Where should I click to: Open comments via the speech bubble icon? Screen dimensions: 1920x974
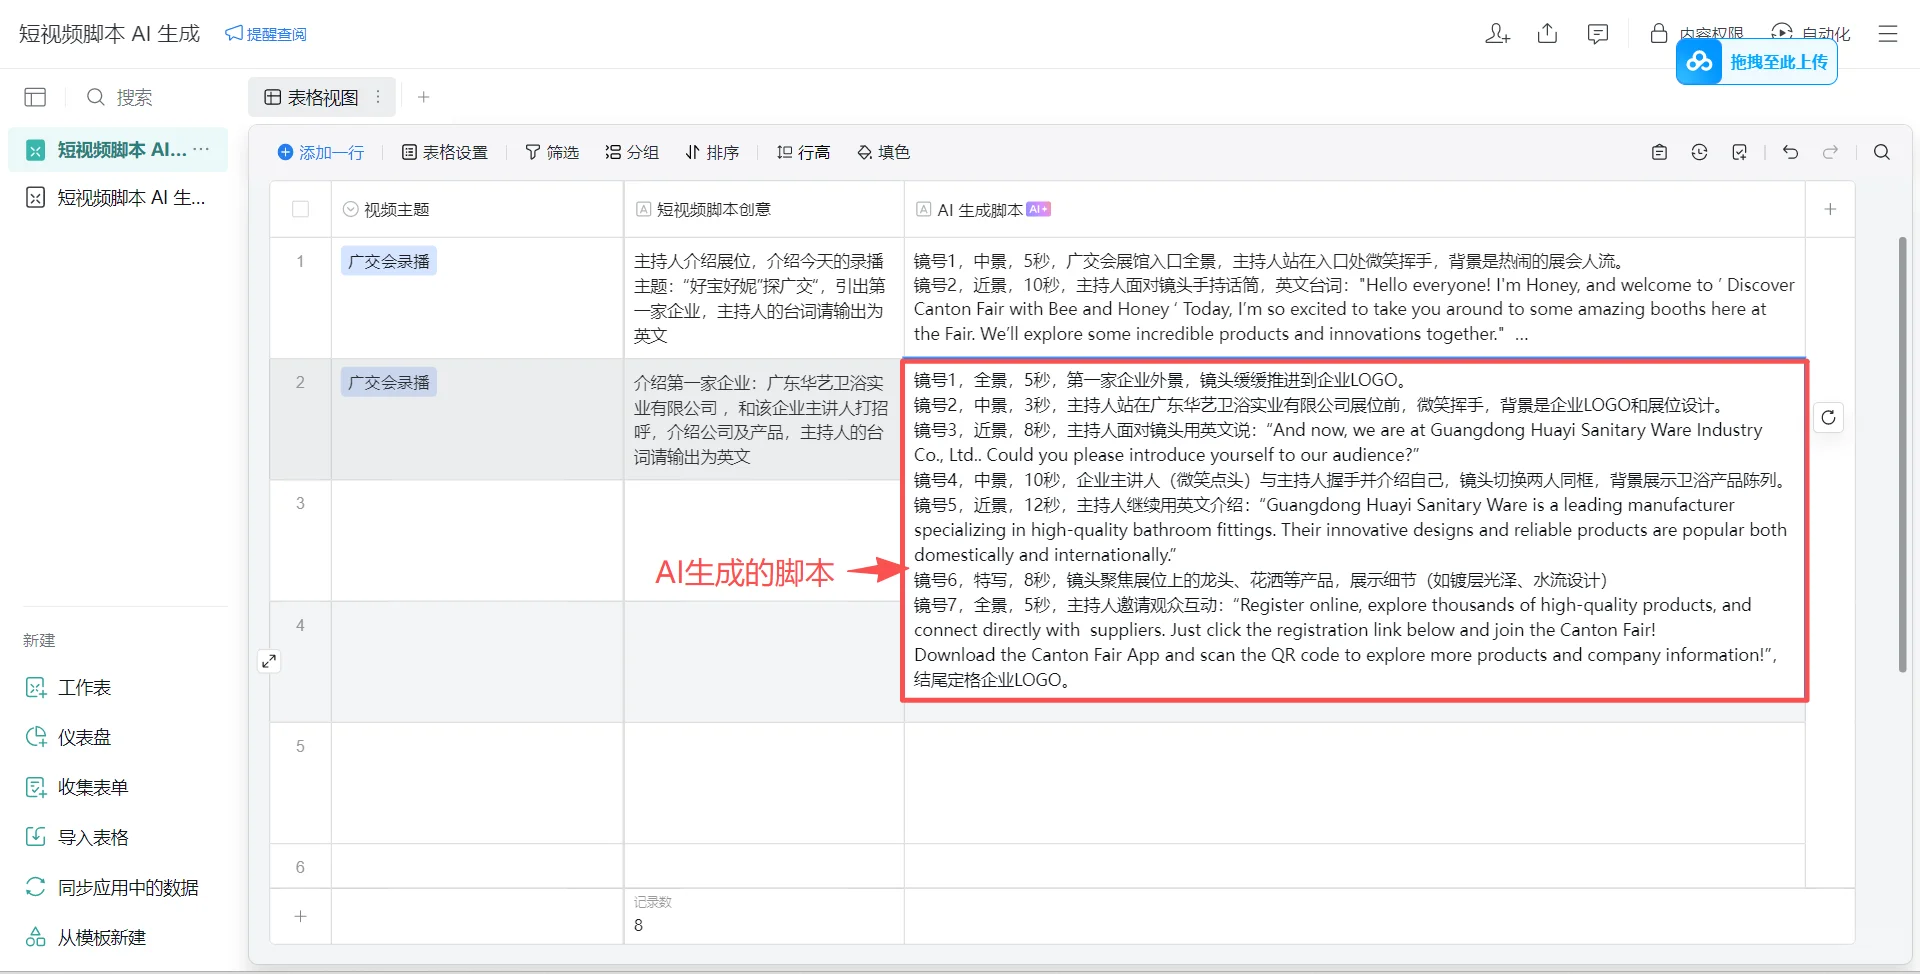[1597, 33]
